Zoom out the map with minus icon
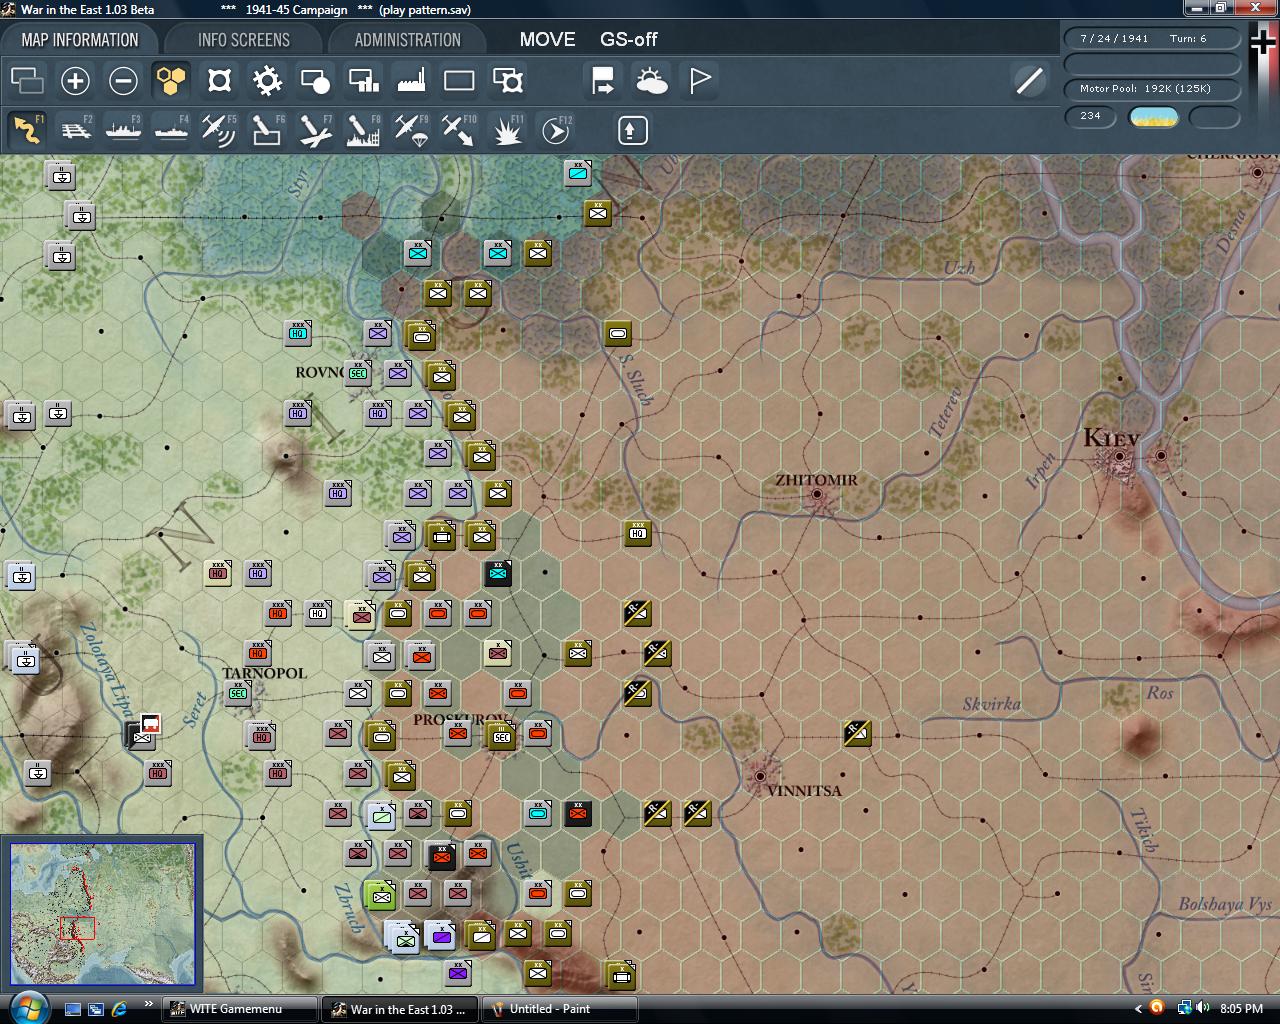This screenshot has width=1280, height=1024. tap(123, 80)
